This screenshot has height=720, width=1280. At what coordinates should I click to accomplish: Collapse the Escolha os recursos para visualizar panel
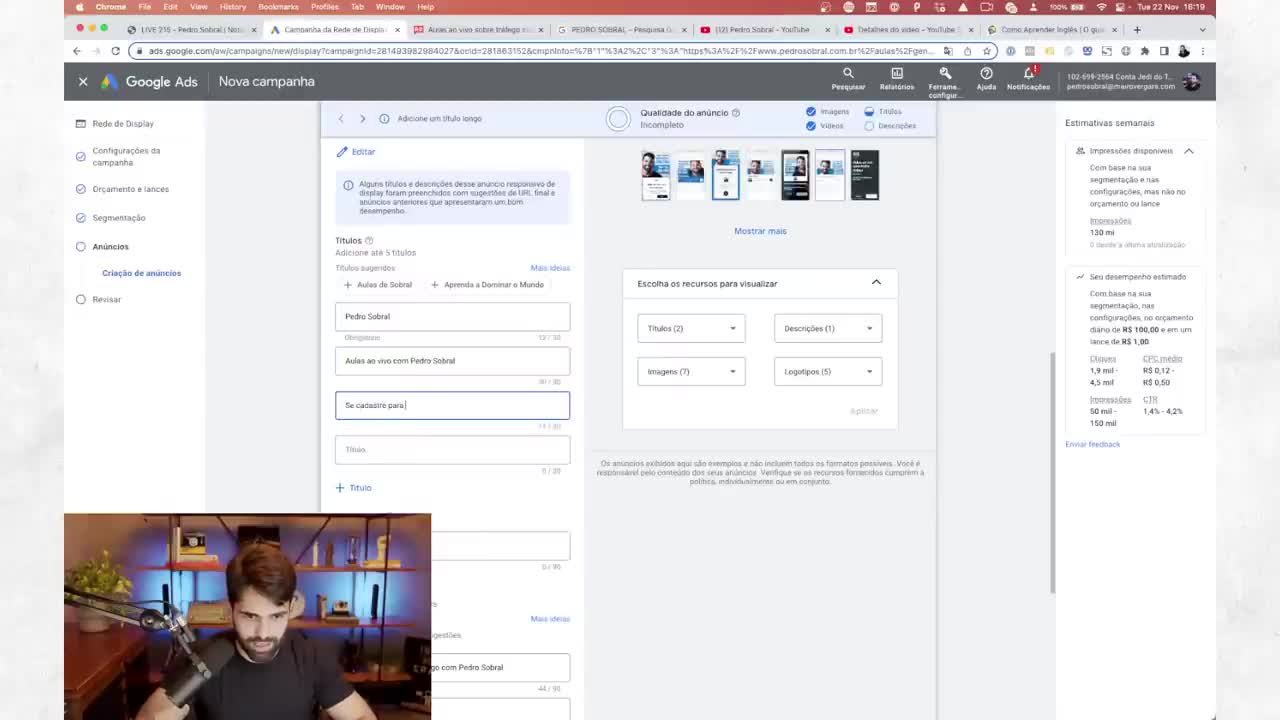coord(876,283)
